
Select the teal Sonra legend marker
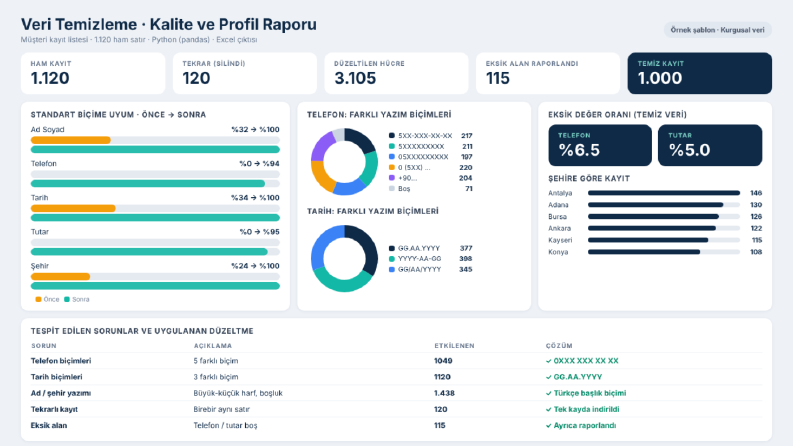coord(67,299)
